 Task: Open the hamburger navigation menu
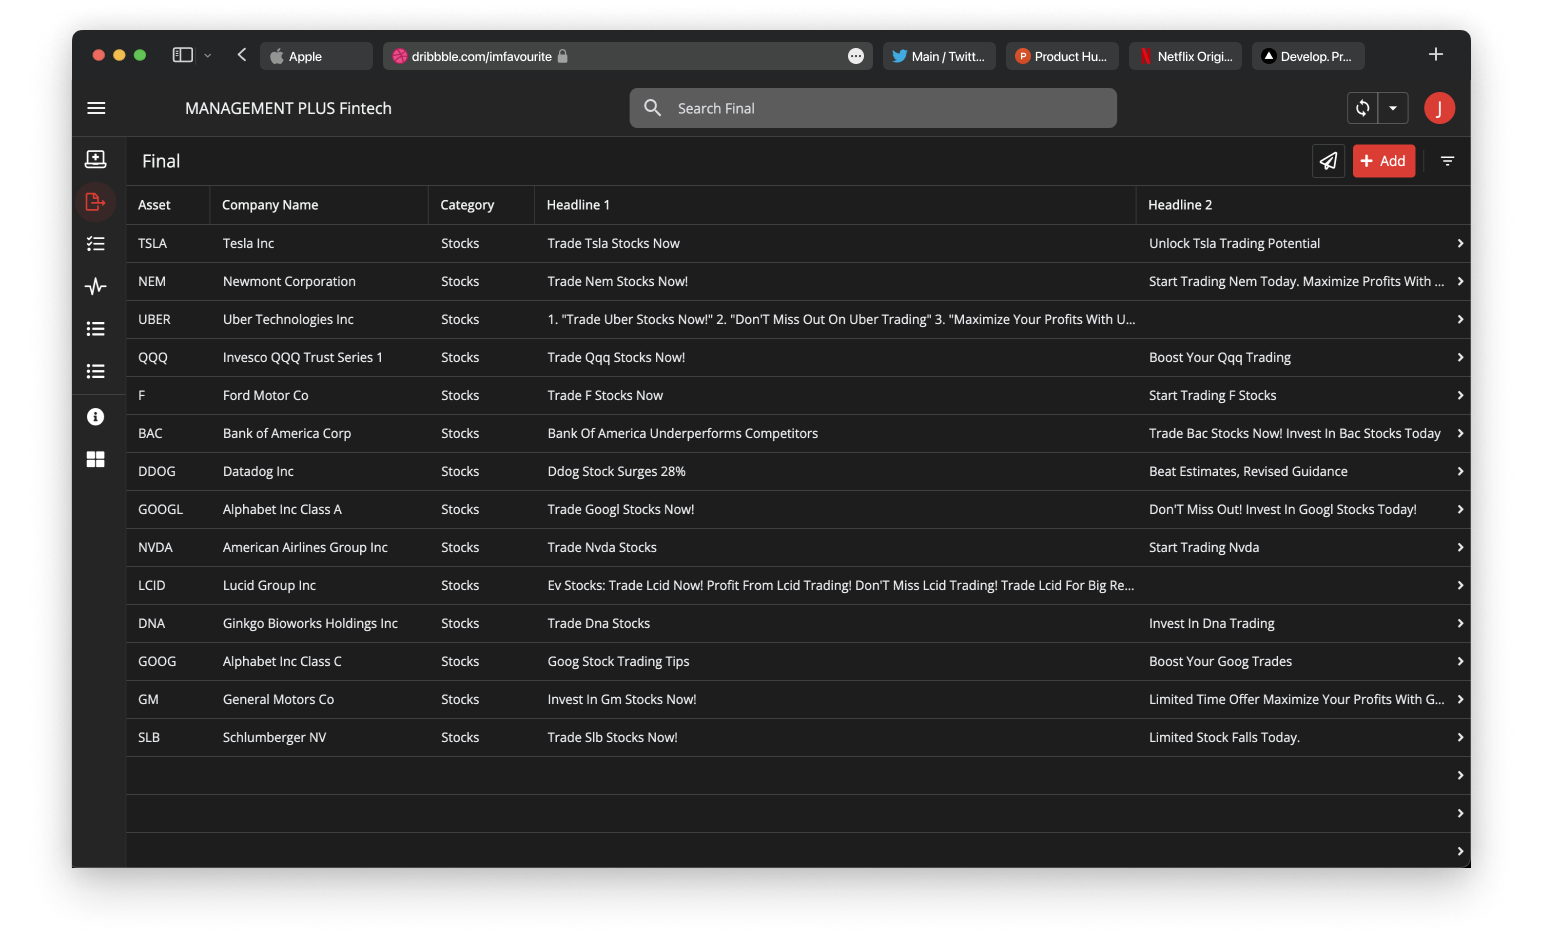click(x=96, y=108)
